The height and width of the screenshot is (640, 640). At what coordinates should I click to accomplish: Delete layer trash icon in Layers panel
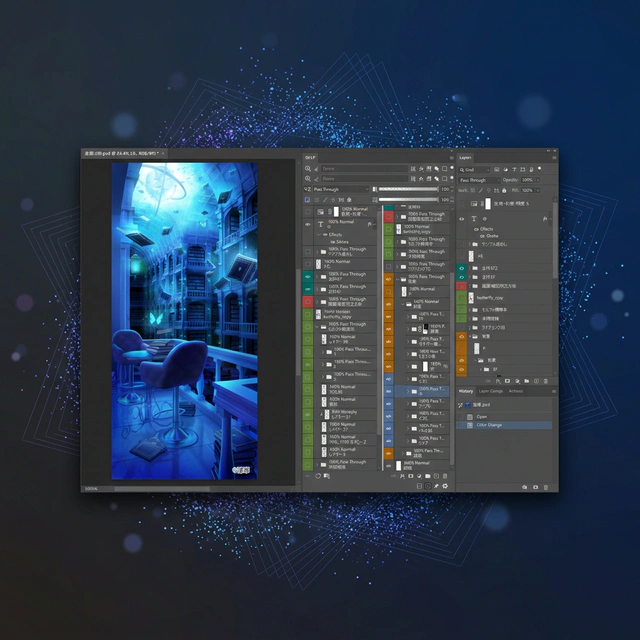click(546, 381)
